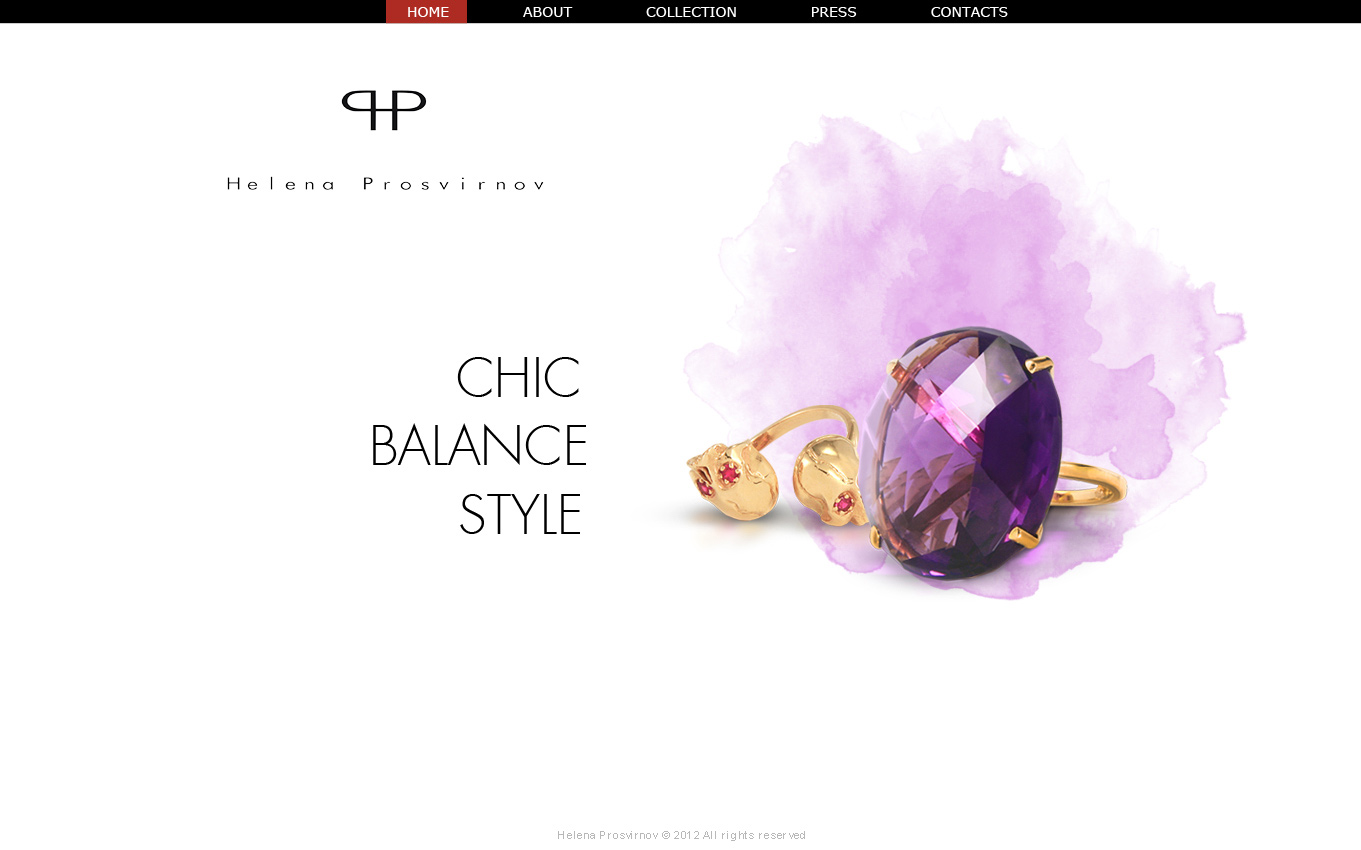This screenshot has width=1361, height=850.
Task: Click the leftmost gold skull ornament
Action: point(732,481)
